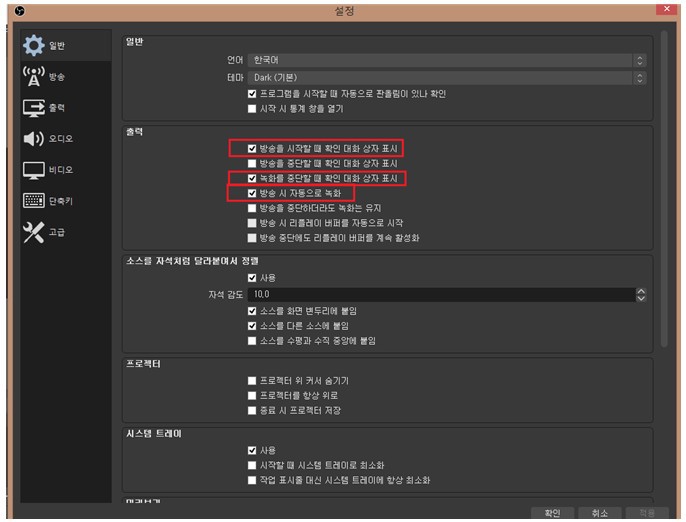This screenshot has height=522, width=686.
Task: Toggle 소스를 다른 소스에 붙임 checkbox
Action: coord(252,326)
